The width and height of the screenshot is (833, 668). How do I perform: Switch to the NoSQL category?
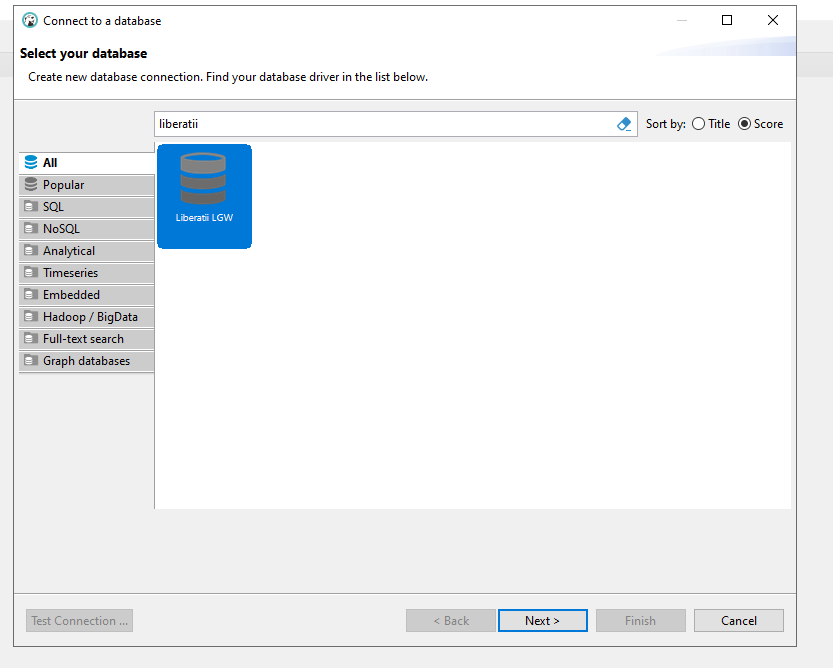(x=87, y=229)
